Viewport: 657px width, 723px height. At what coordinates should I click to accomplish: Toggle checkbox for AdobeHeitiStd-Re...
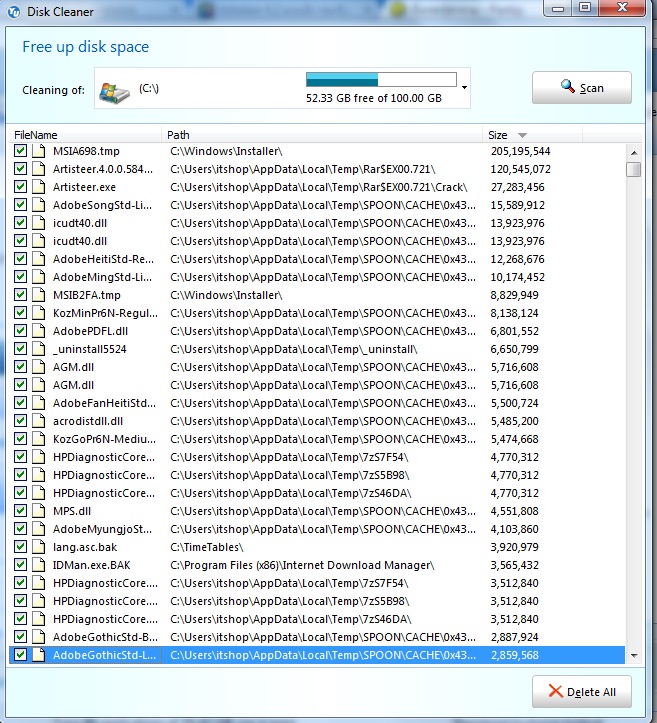pyautogui.click(x=20, y=259)
